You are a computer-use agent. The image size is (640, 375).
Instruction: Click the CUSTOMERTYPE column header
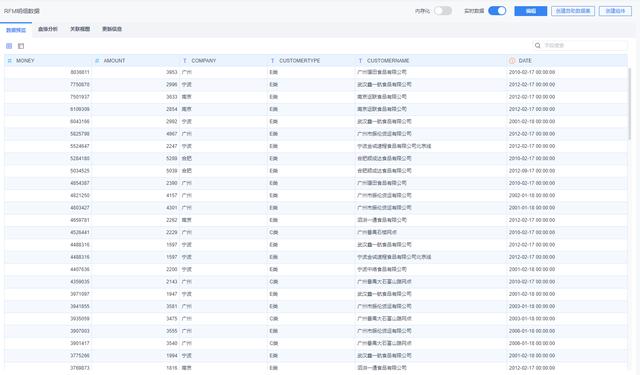pos(311,60)
